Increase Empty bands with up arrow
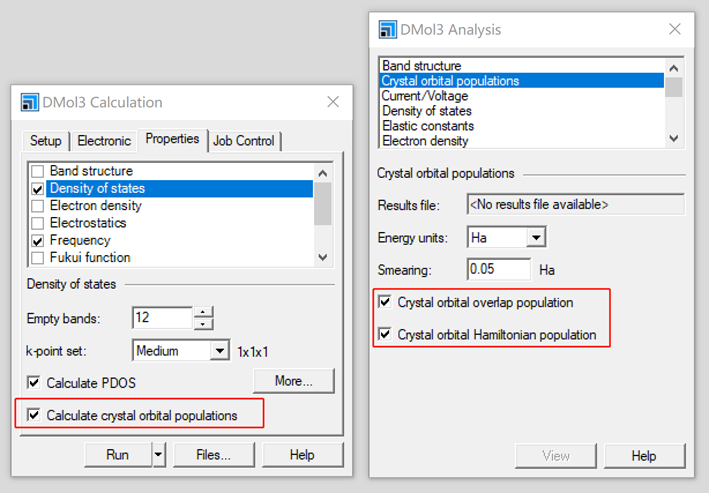This screenshot has height=493, width=709. tap(203, 313)
